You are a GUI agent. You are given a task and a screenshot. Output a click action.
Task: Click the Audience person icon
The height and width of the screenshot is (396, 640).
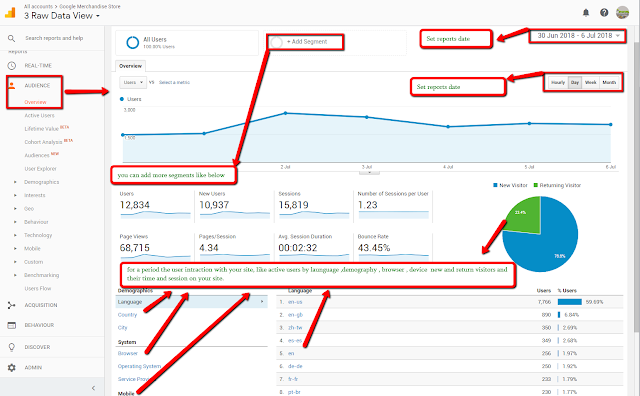tap(12, 85)
